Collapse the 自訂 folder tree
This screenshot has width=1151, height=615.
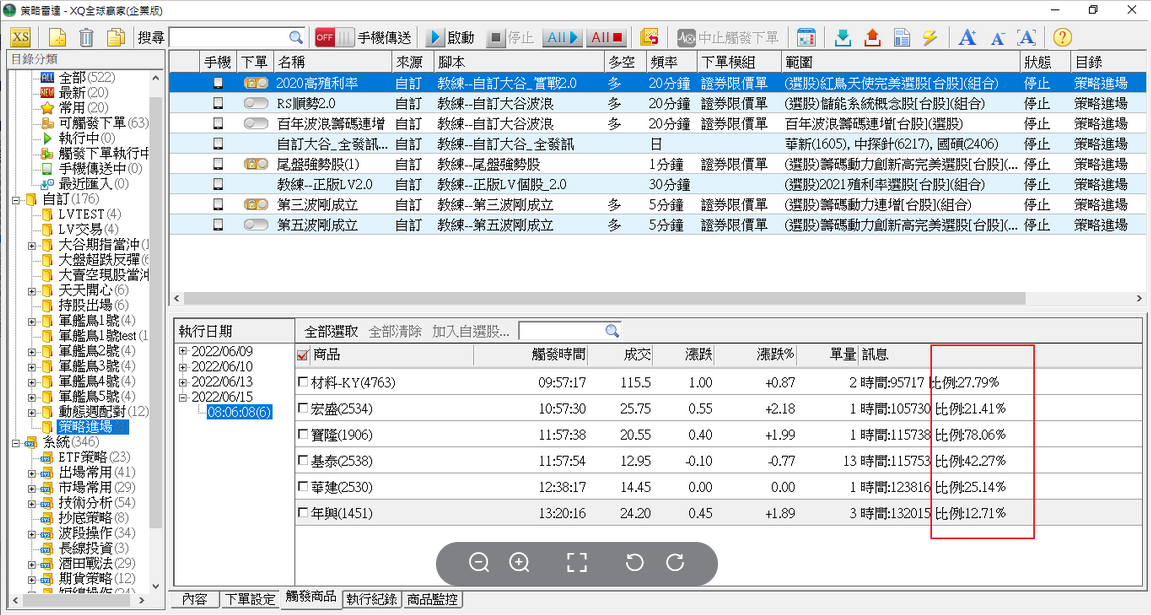click(x=16, y=200)
